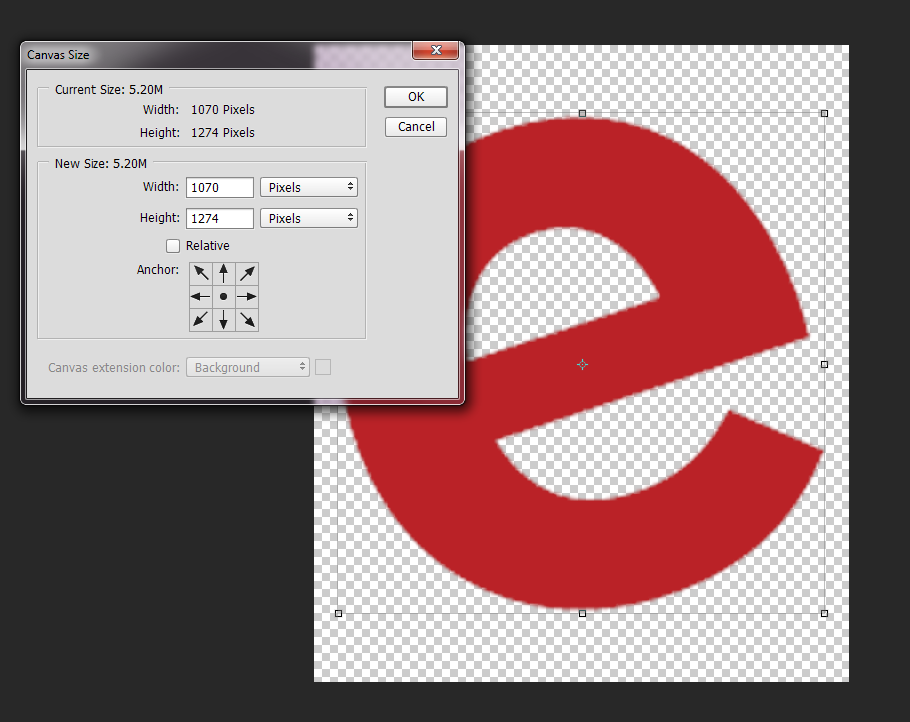The width and height of the screenshot is (910, 722).
Task: Click the canvas extension color swatch
Action: coord(322,367)
